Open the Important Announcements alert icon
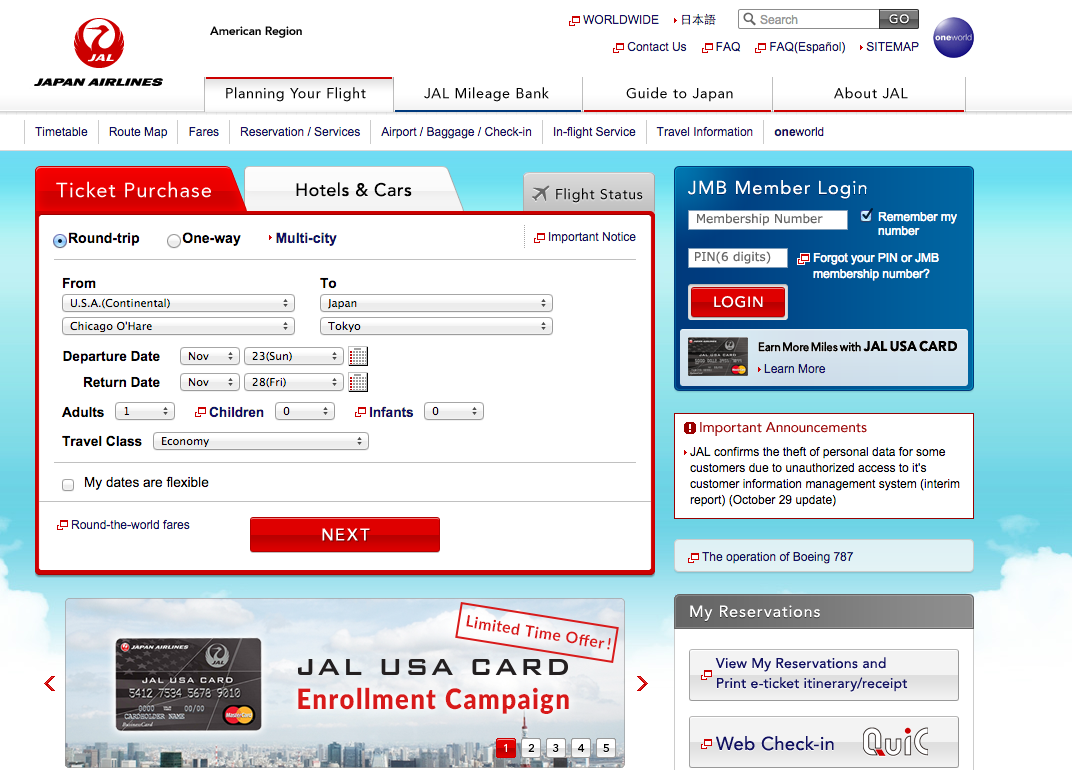 690,428
